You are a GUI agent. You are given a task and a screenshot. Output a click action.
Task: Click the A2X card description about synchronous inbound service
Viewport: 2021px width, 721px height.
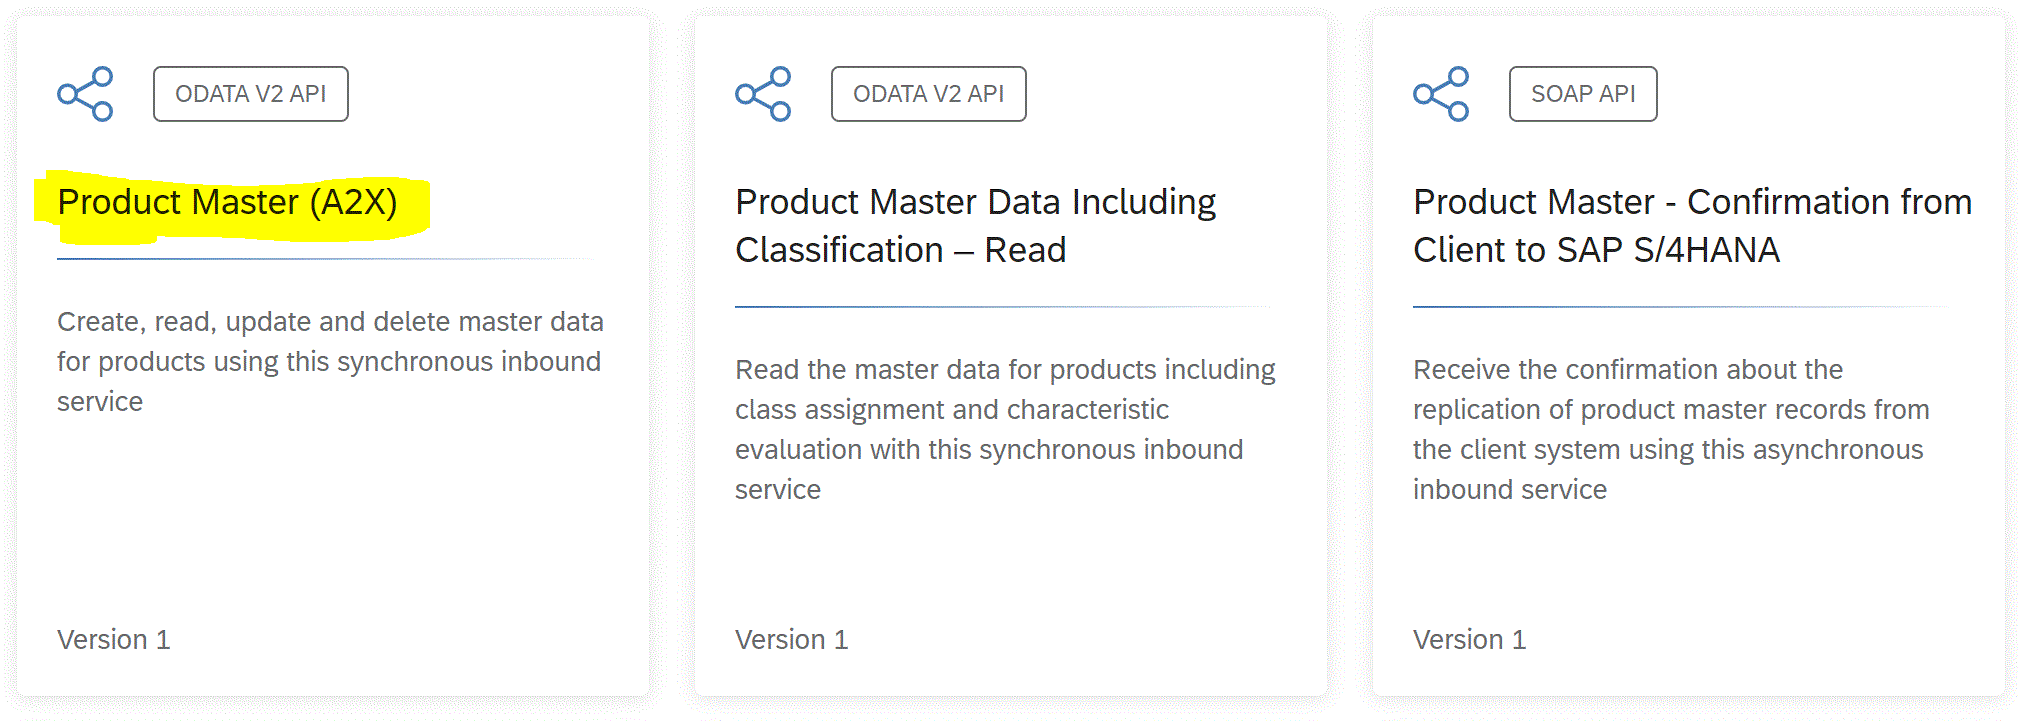330,361
